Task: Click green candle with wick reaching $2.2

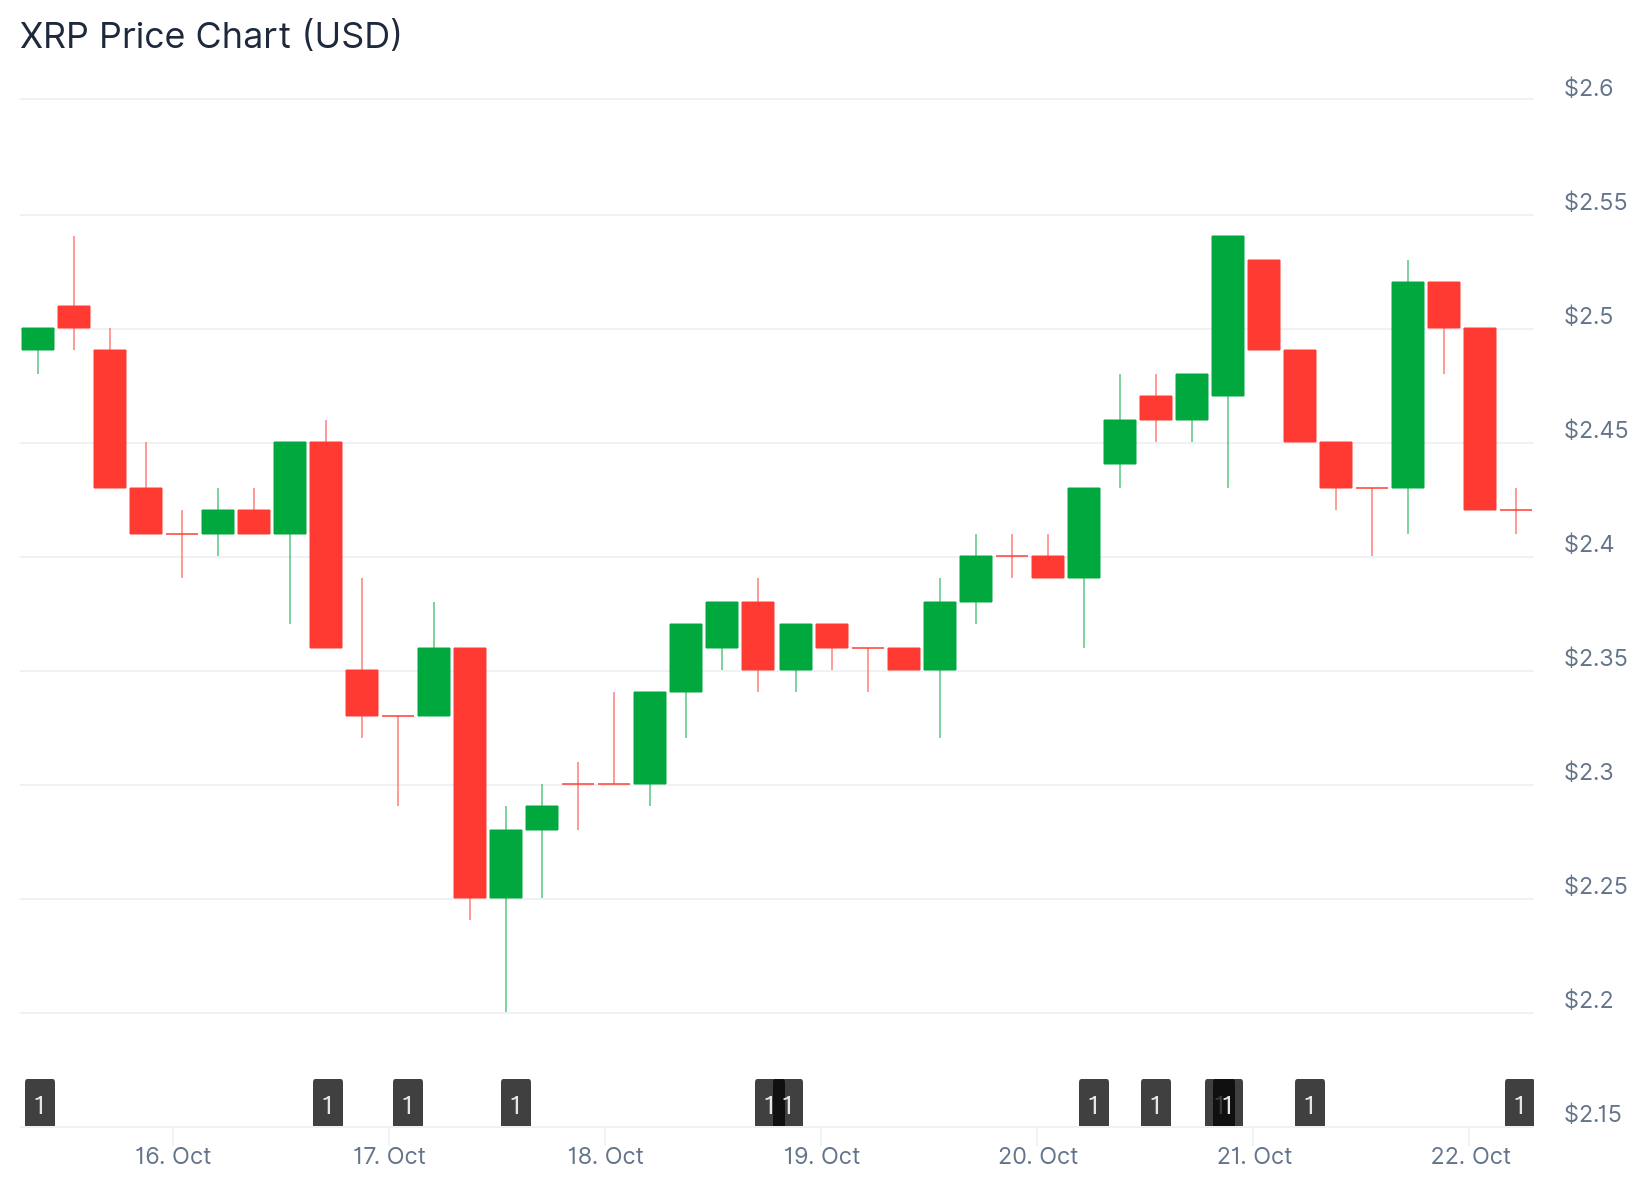Action: [x=506, y=864]
